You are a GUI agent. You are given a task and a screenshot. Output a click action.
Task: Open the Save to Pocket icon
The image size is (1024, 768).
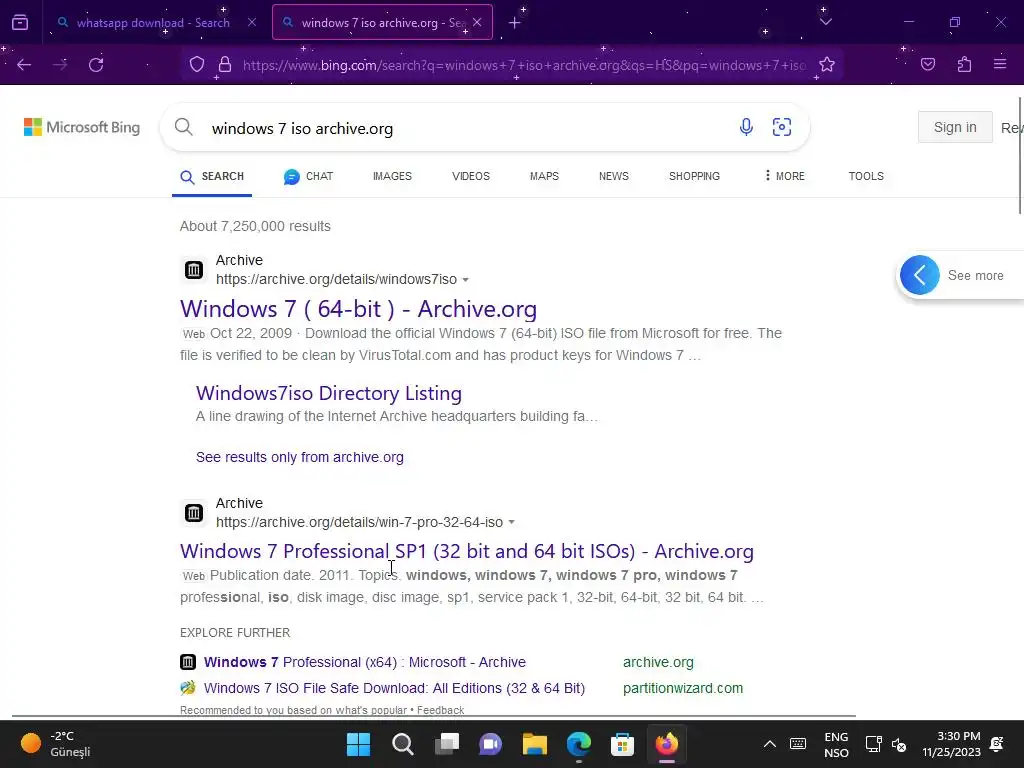927,64
